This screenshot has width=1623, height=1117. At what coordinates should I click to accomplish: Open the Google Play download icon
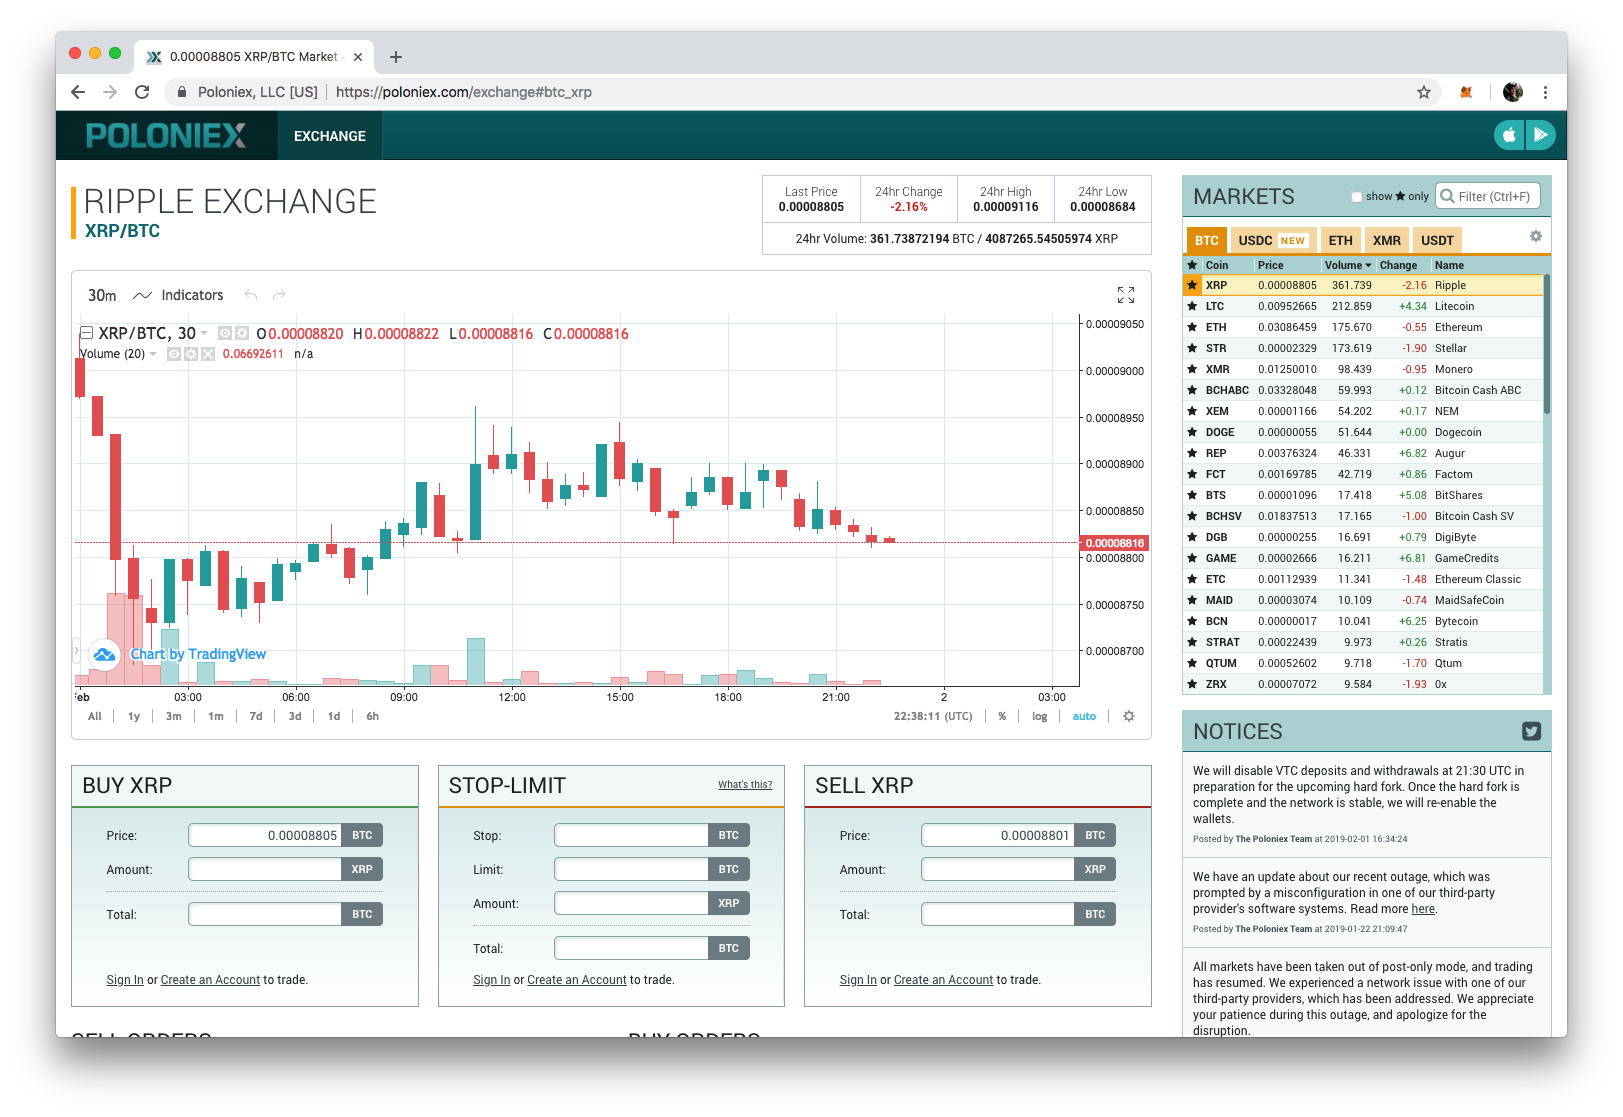tap(1541, 134)
